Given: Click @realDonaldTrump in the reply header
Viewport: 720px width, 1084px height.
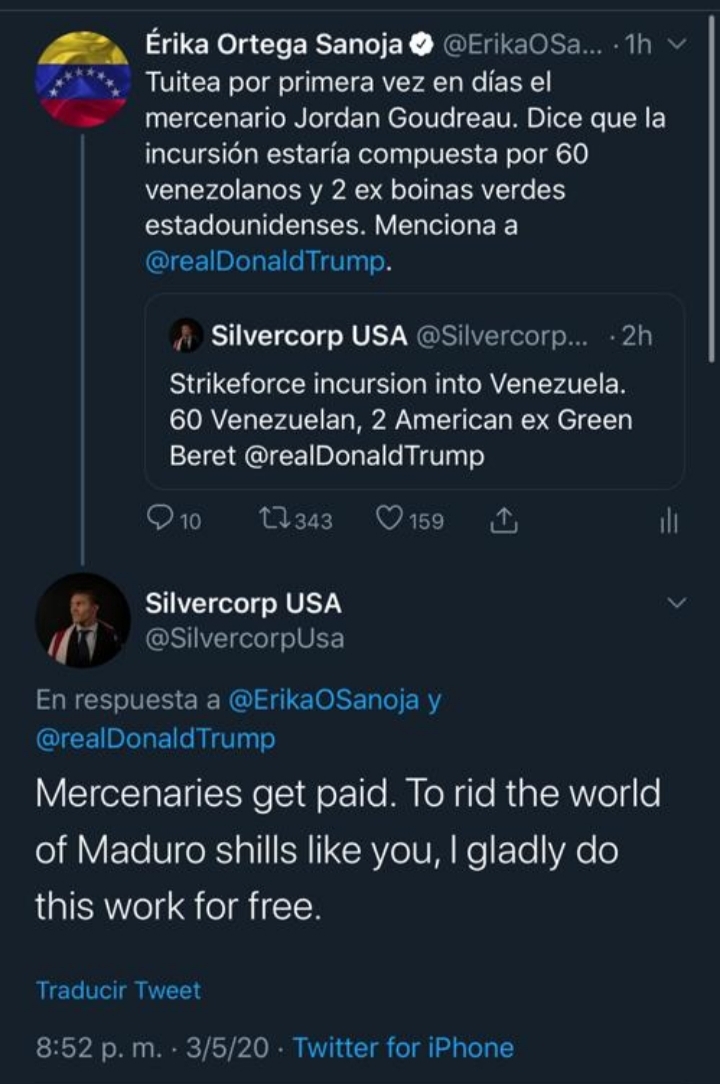Looking at the screenshot, I should (155, 739).
